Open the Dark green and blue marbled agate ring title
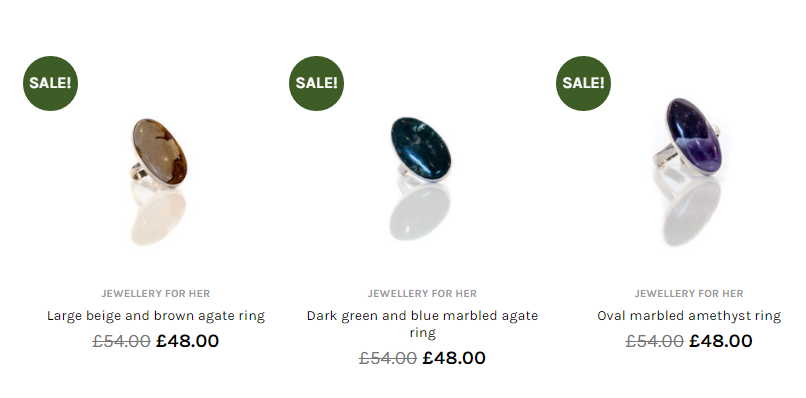This screenshot has height=398, width=806. (x=422, y=324)
